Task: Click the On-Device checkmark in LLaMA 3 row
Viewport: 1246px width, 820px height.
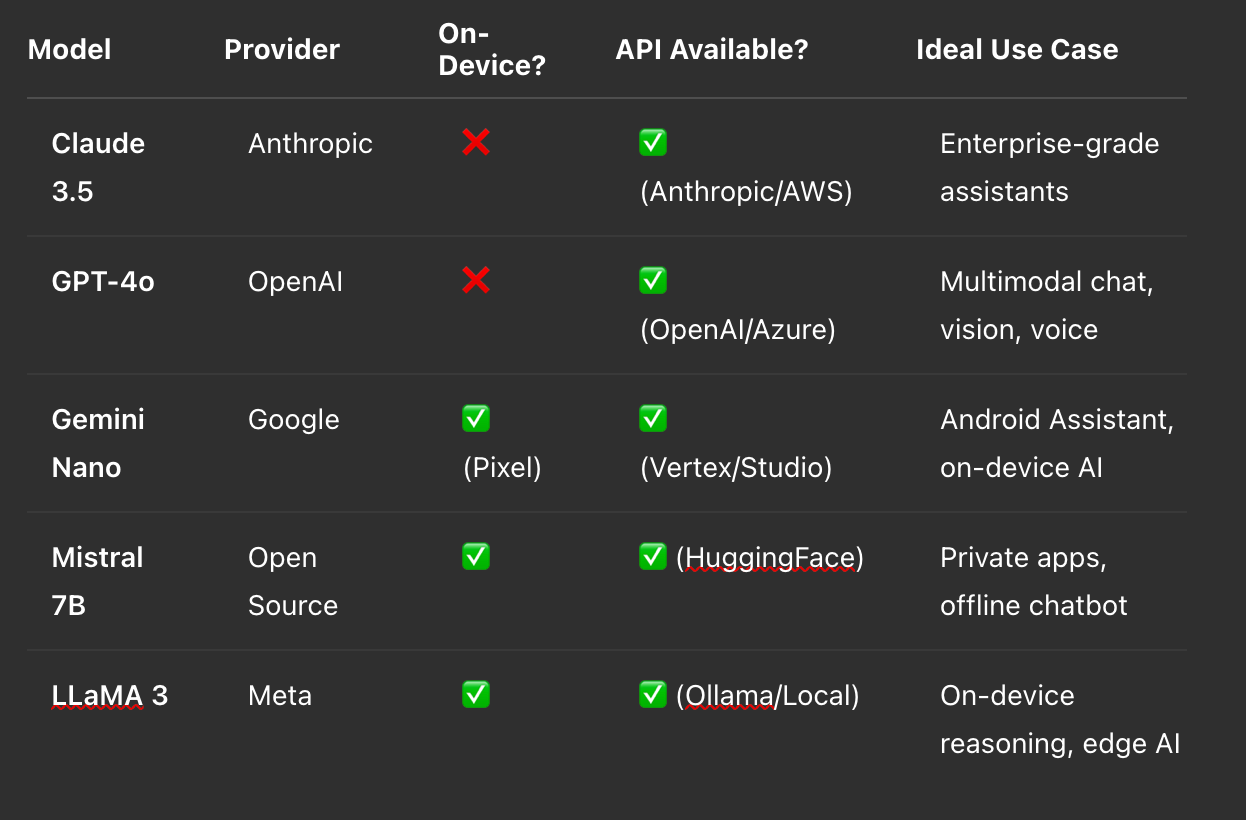Action: point(475,695)
